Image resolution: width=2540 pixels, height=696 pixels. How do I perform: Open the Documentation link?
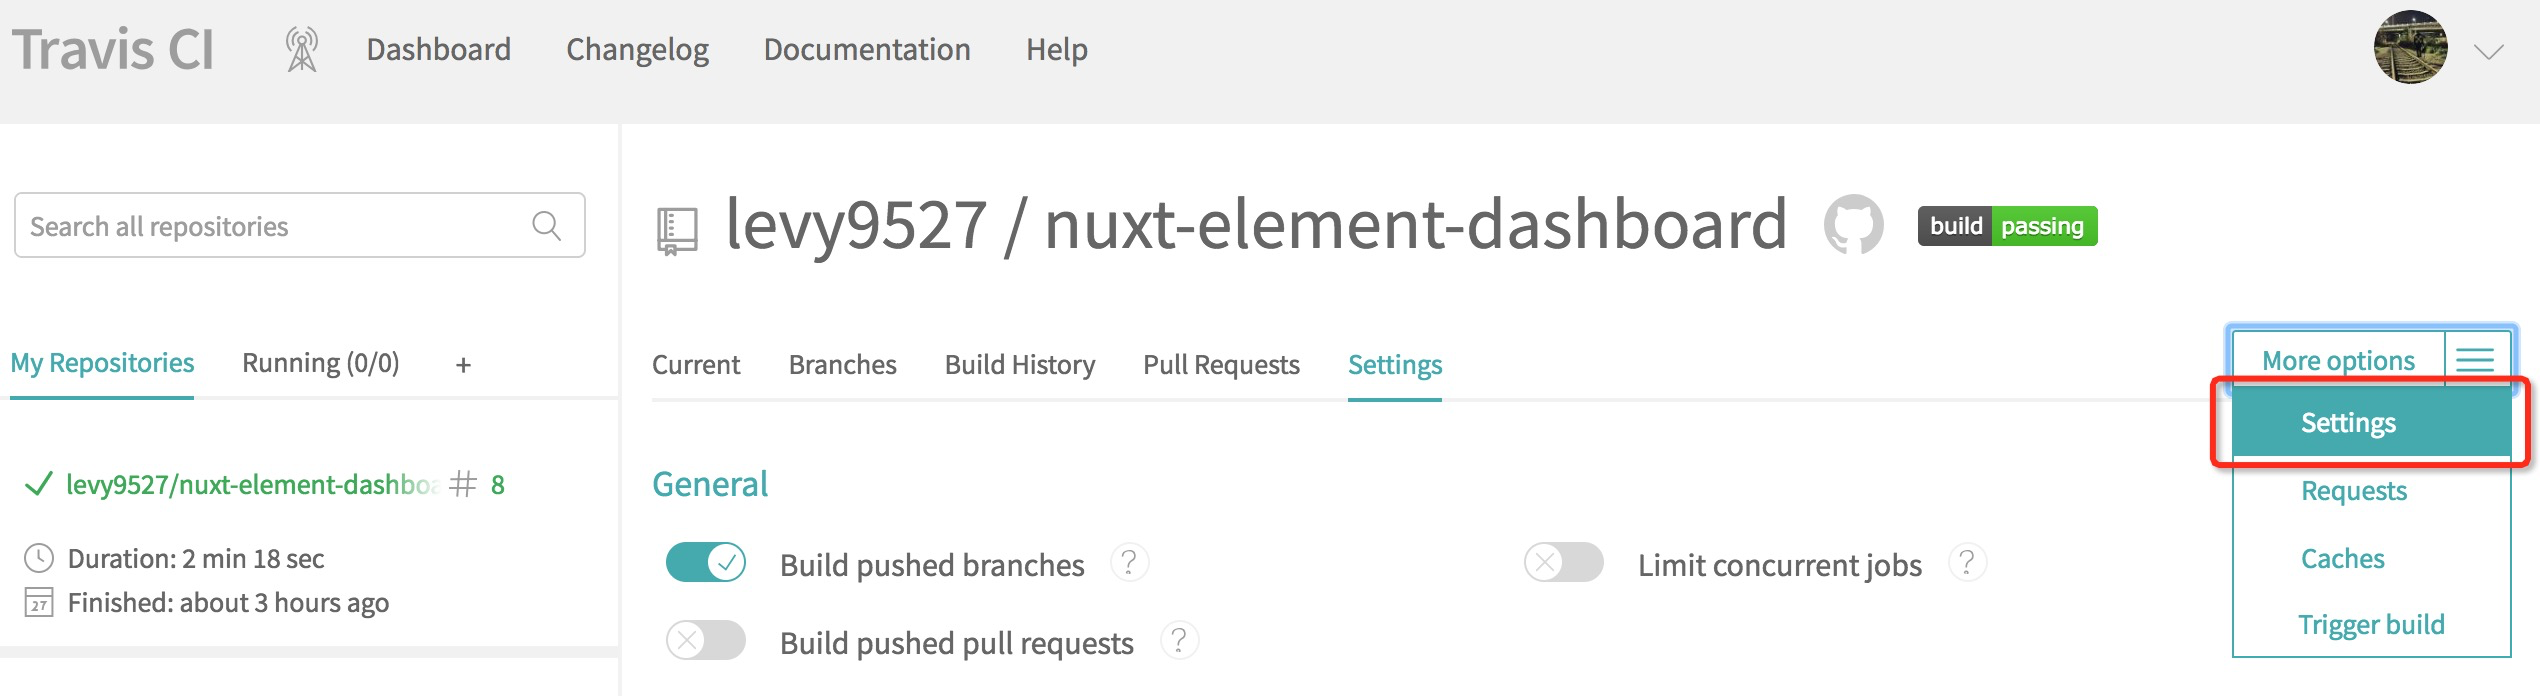(867, 49)
